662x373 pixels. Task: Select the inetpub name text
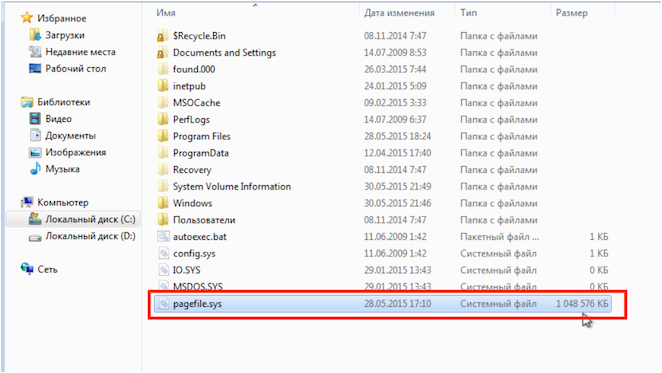[x=189, y=86]
